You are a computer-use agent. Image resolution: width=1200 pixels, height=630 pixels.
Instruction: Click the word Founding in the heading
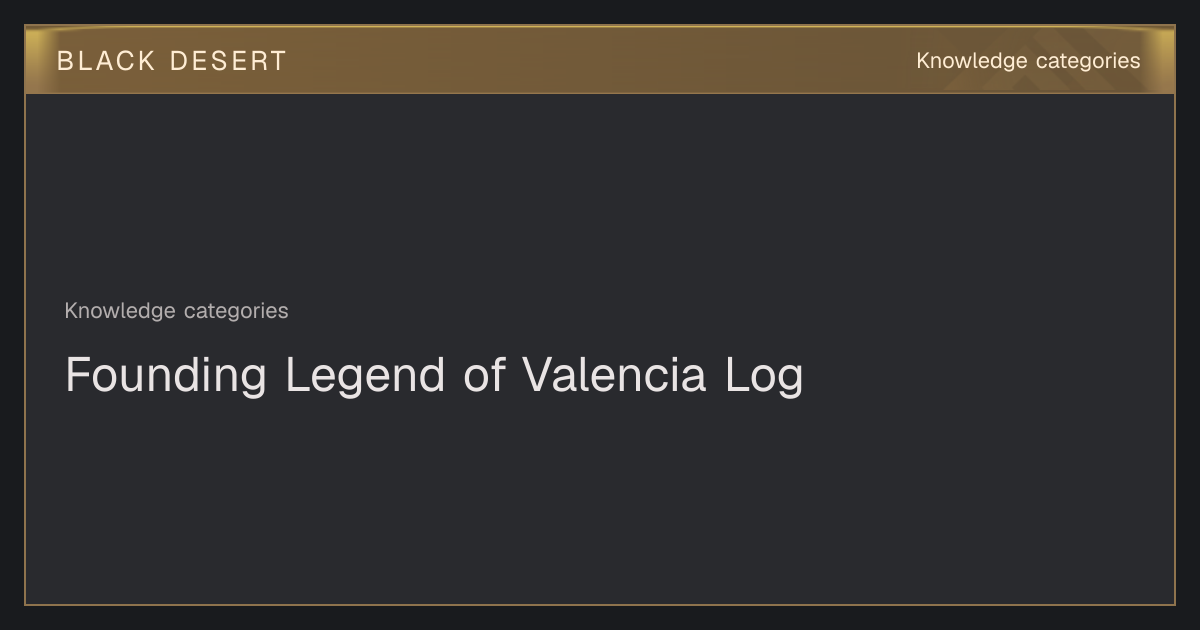(165, 377)
